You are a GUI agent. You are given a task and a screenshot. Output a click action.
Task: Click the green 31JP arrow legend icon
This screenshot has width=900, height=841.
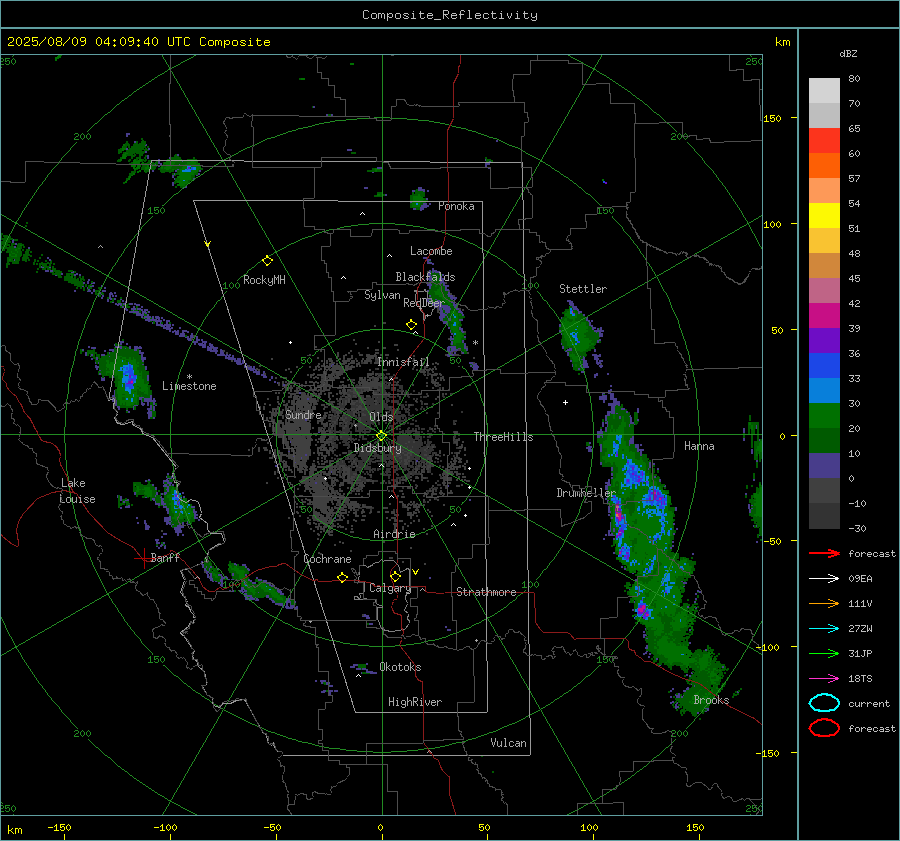824,653
